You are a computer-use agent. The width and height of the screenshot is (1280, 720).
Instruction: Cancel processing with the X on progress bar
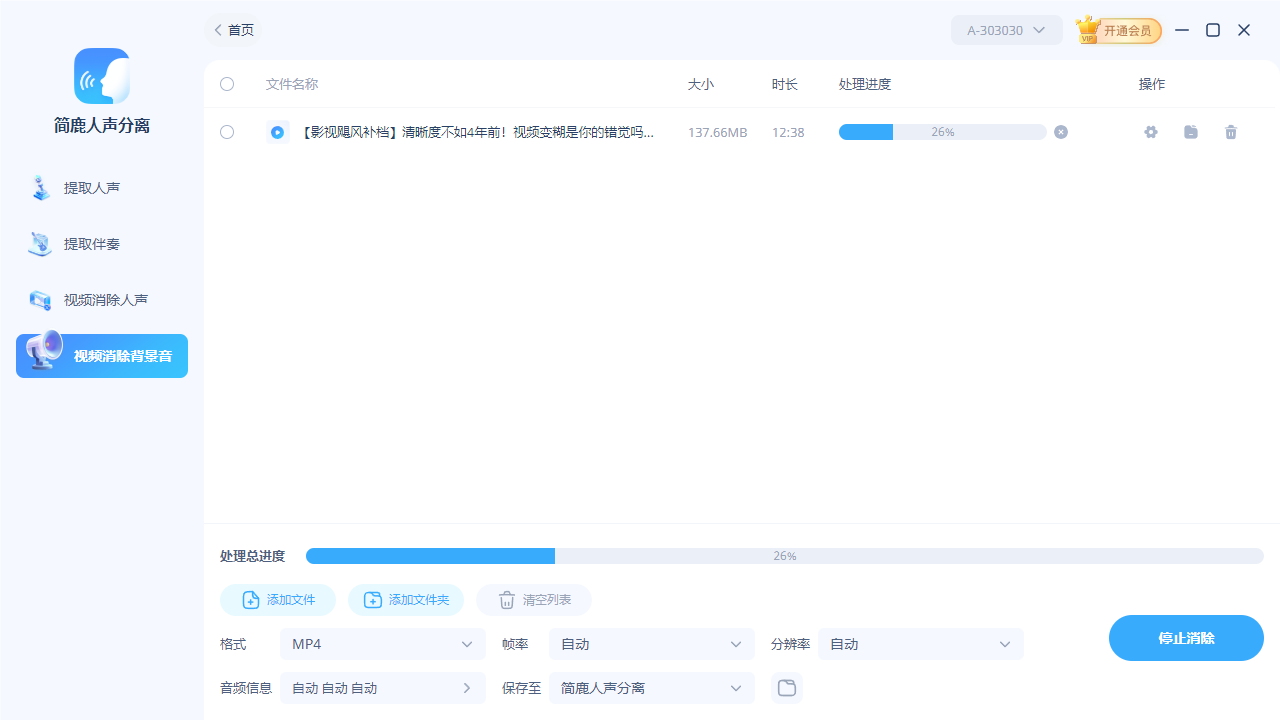1060,131
